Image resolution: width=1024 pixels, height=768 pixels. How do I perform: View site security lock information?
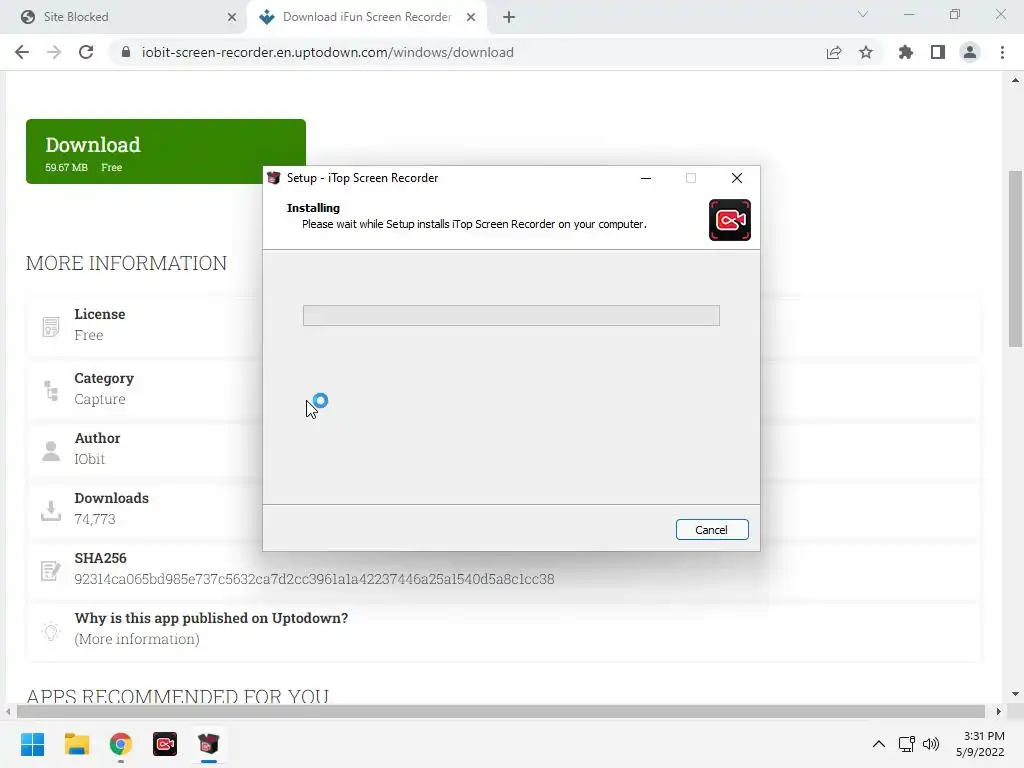click(126, 52)
